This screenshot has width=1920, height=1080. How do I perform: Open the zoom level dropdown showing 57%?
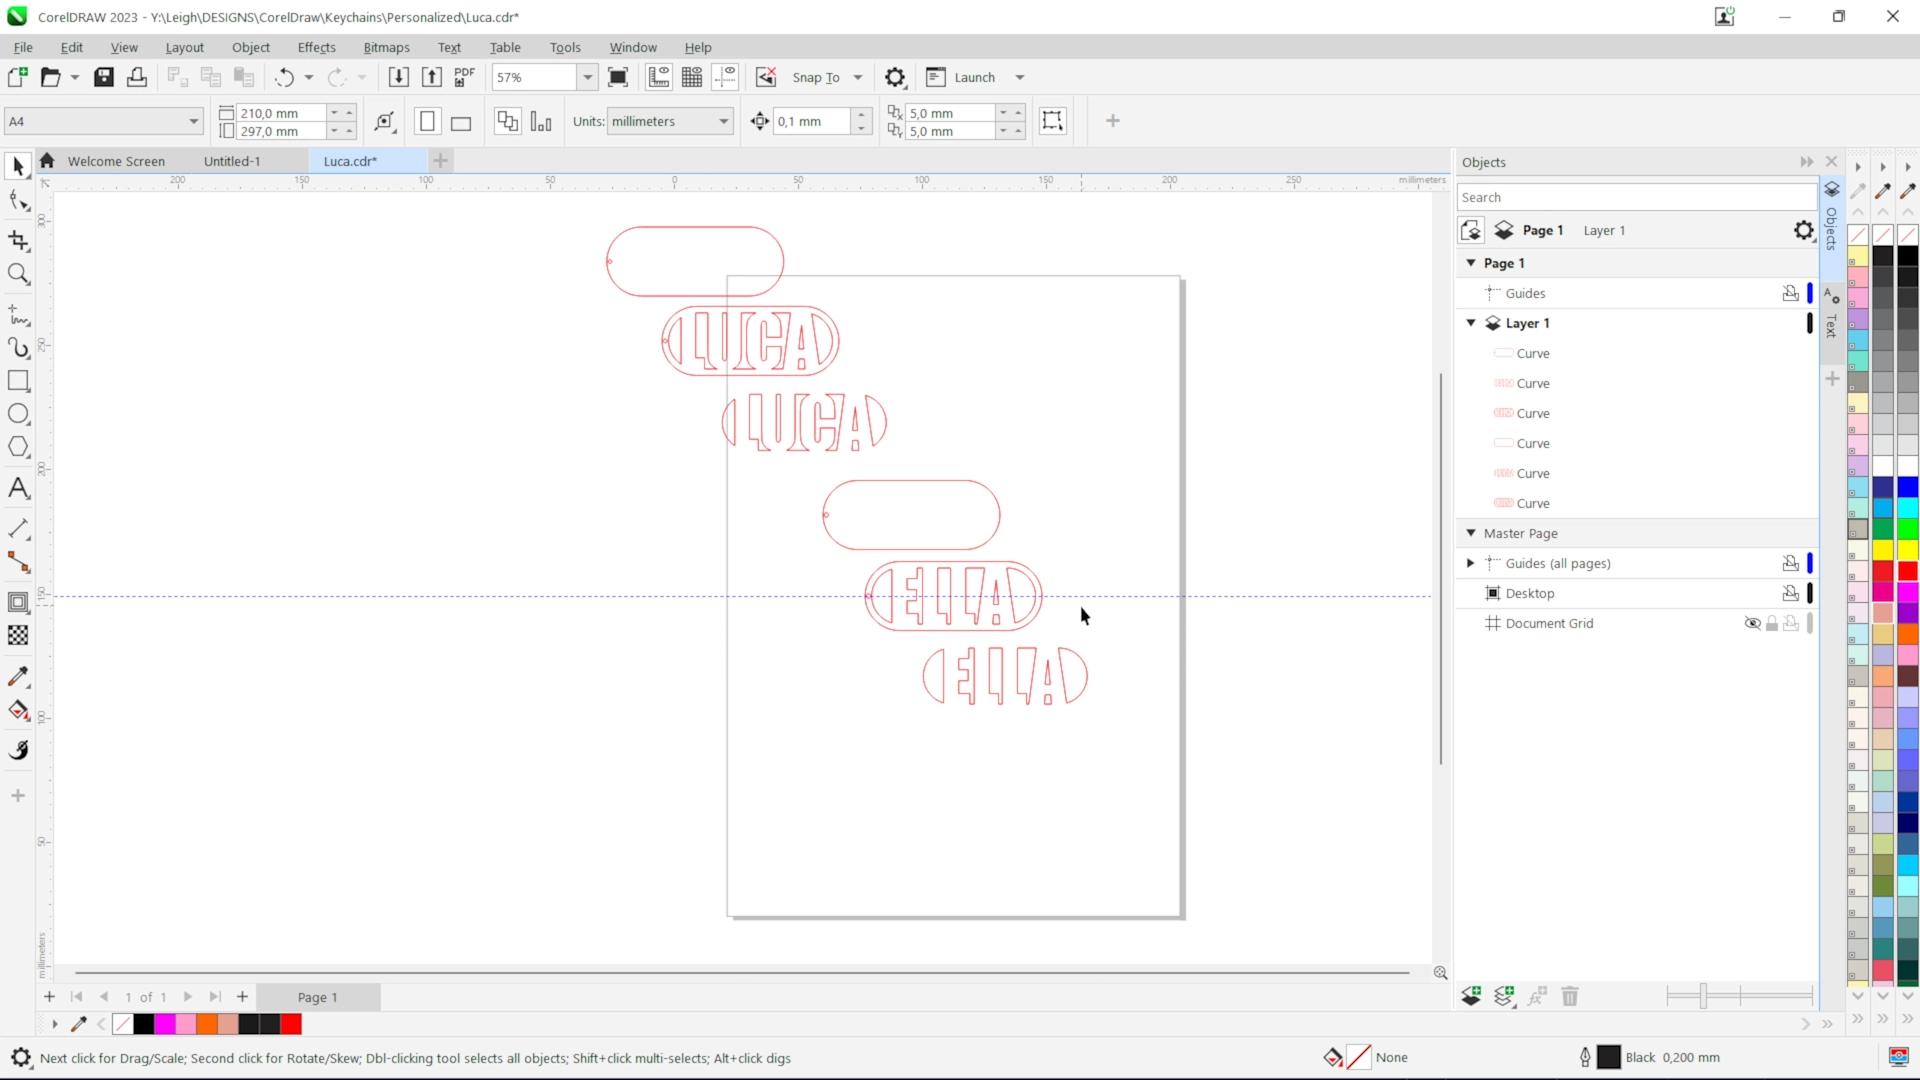coord(588,77)
